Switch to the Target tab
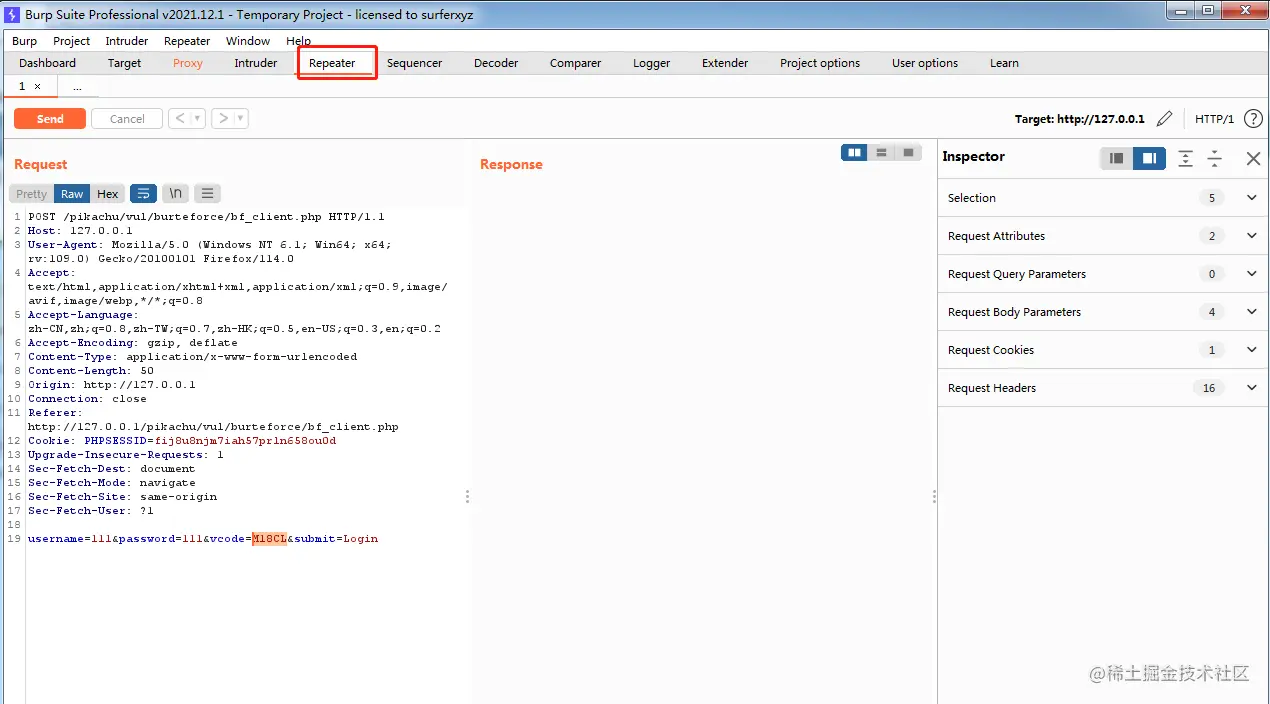This screenshot has height=704, width=1270. (x=125, y=63)
